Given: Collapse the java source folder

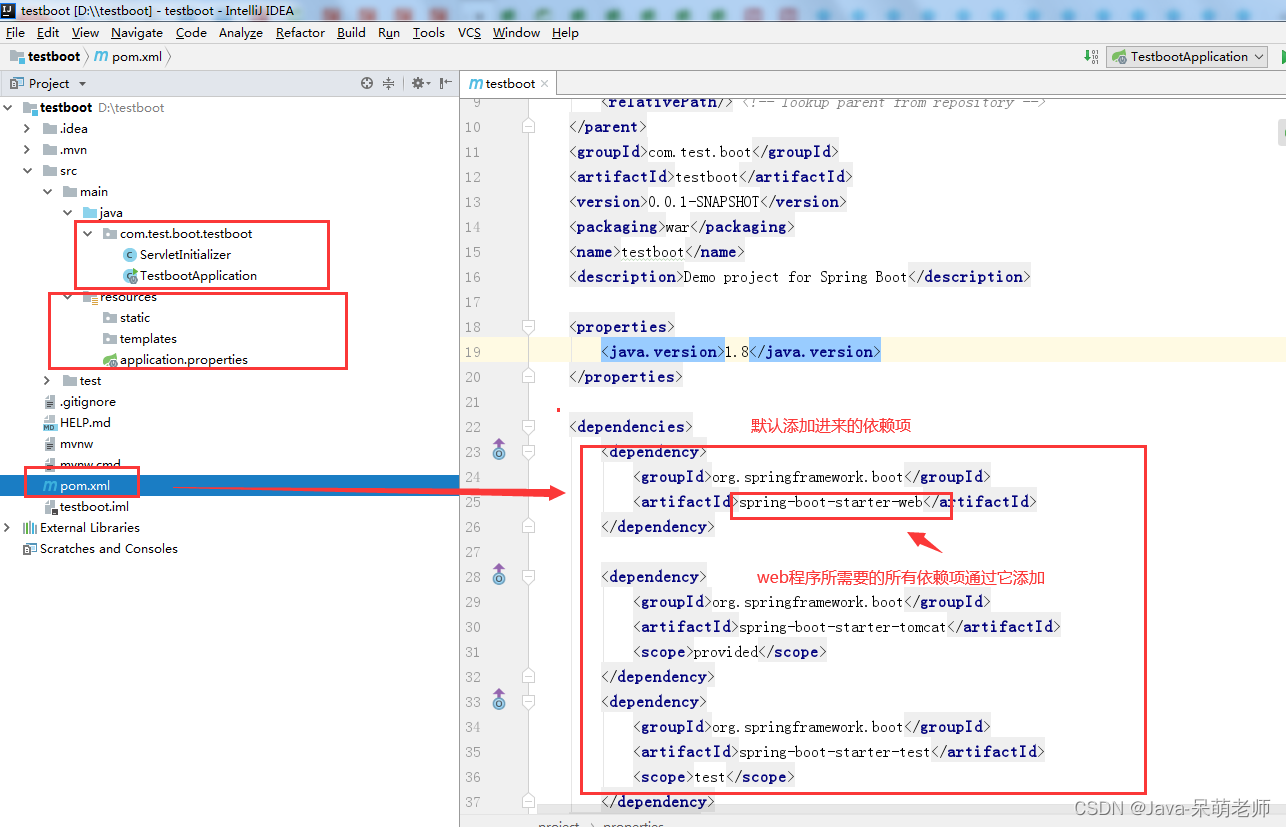Looking at the screenshot, I should click(x=68, y=213).
